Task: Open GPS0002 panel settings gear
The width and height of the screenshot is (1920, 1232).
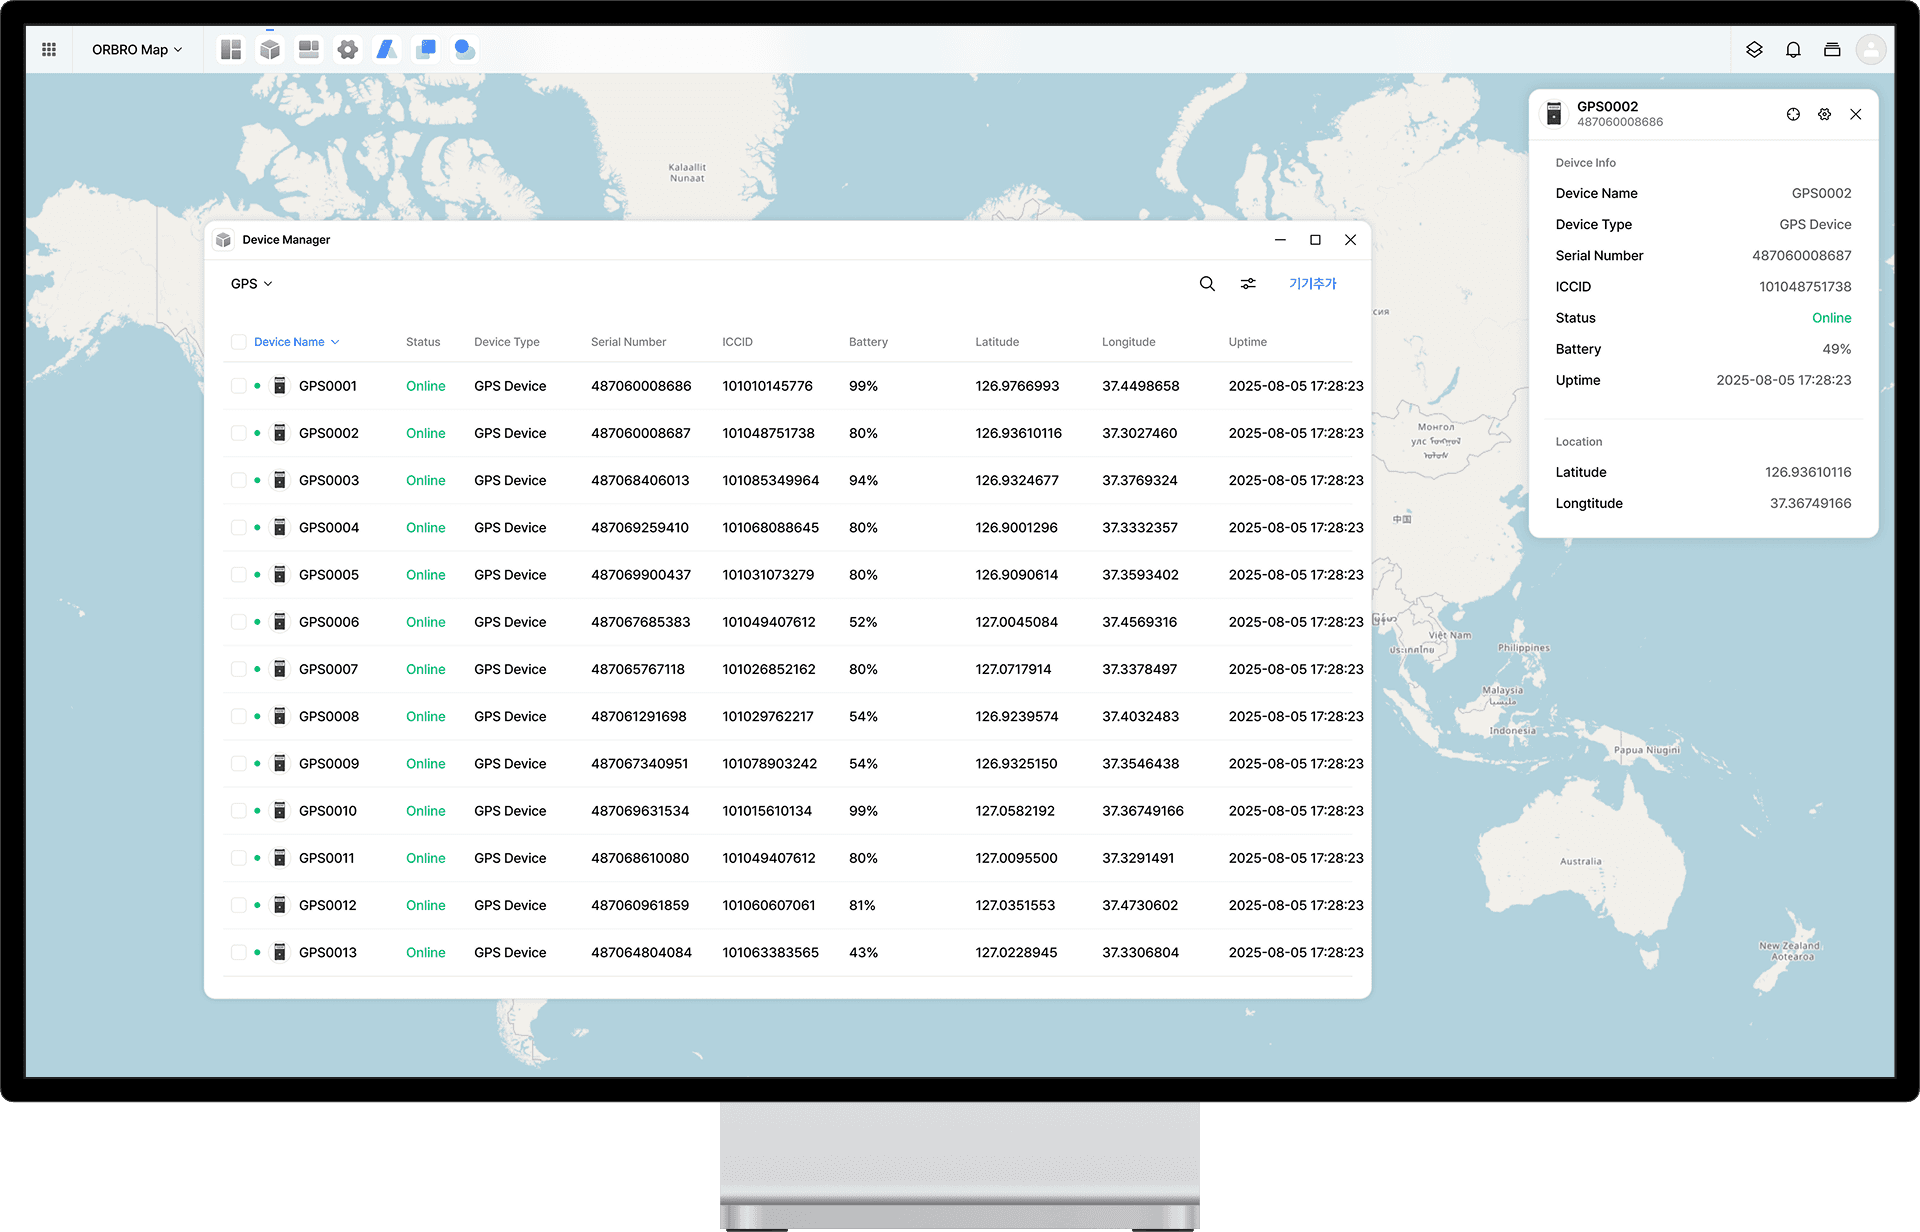Action: [1824, 114]
